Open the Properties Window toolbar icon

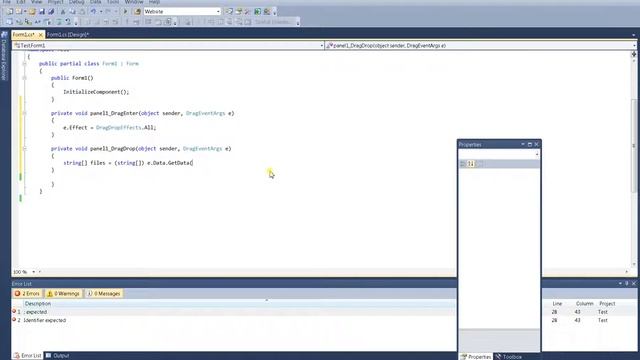238,11
